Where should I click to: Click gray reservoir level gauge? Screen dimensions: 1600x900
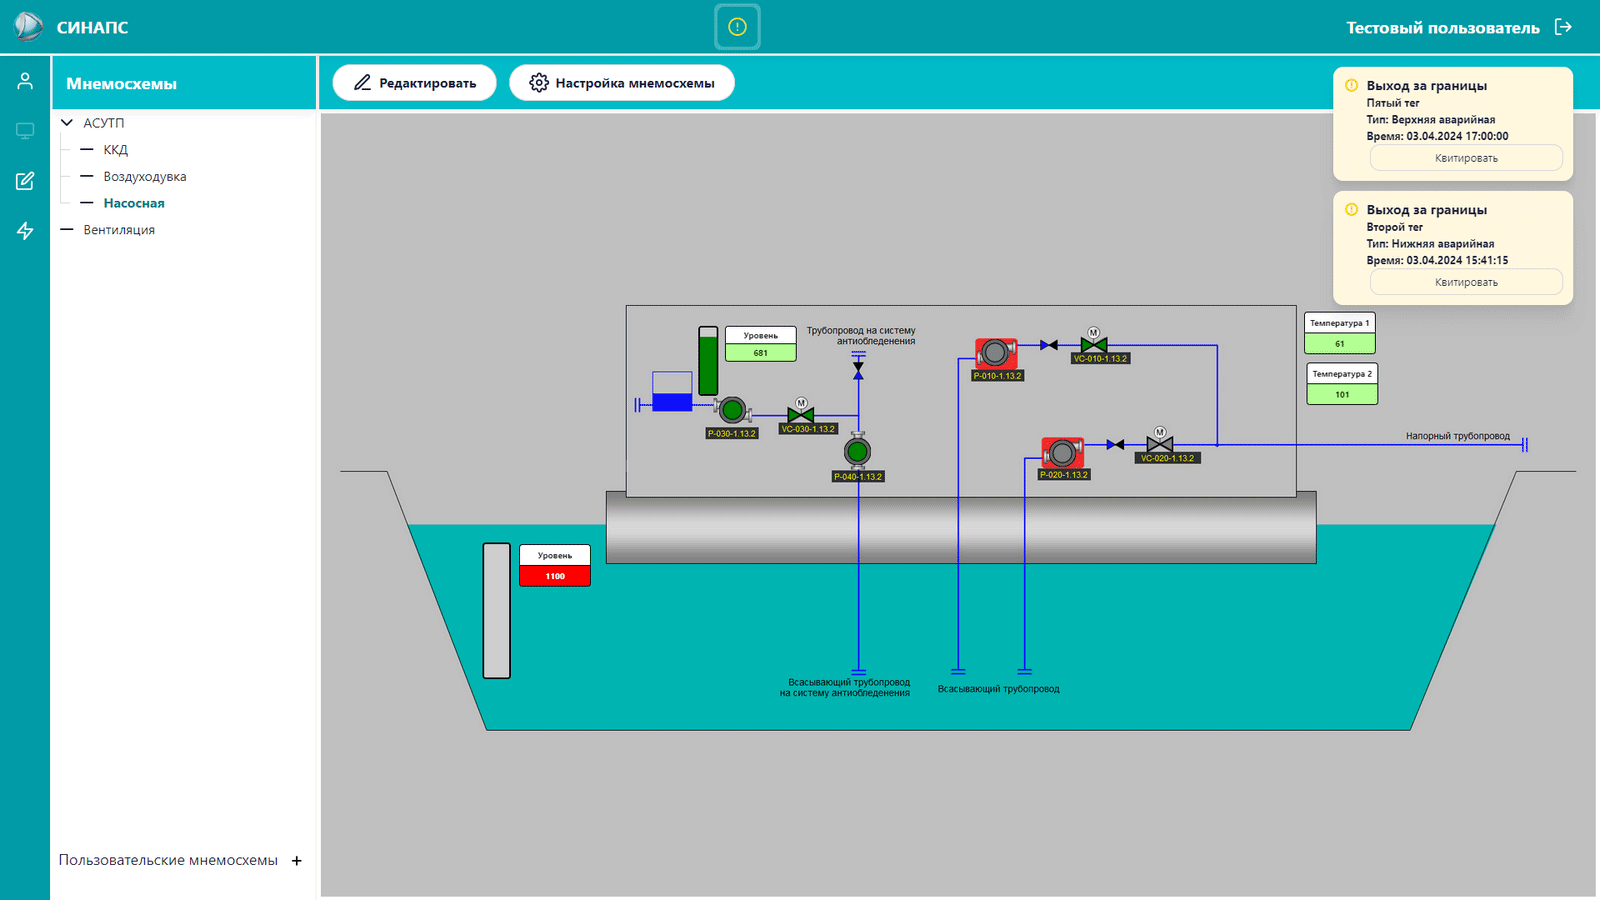point(497,611)
